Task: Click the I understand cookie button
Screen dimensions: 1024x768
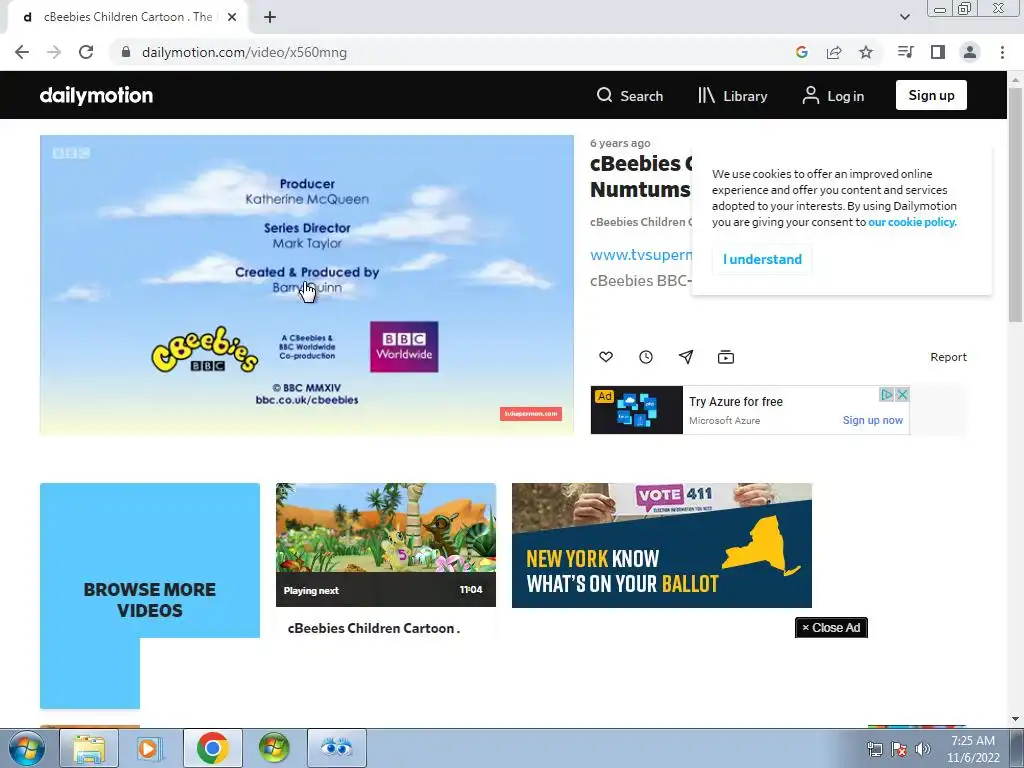Action: point(762,259)
